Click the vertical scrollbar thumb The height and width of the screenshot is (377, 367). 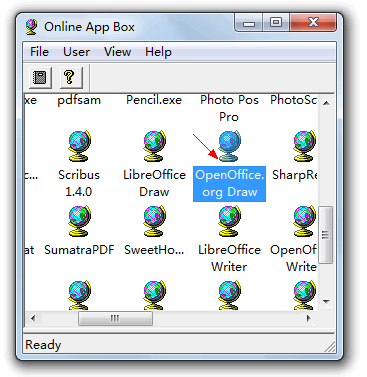coord(326,235)
